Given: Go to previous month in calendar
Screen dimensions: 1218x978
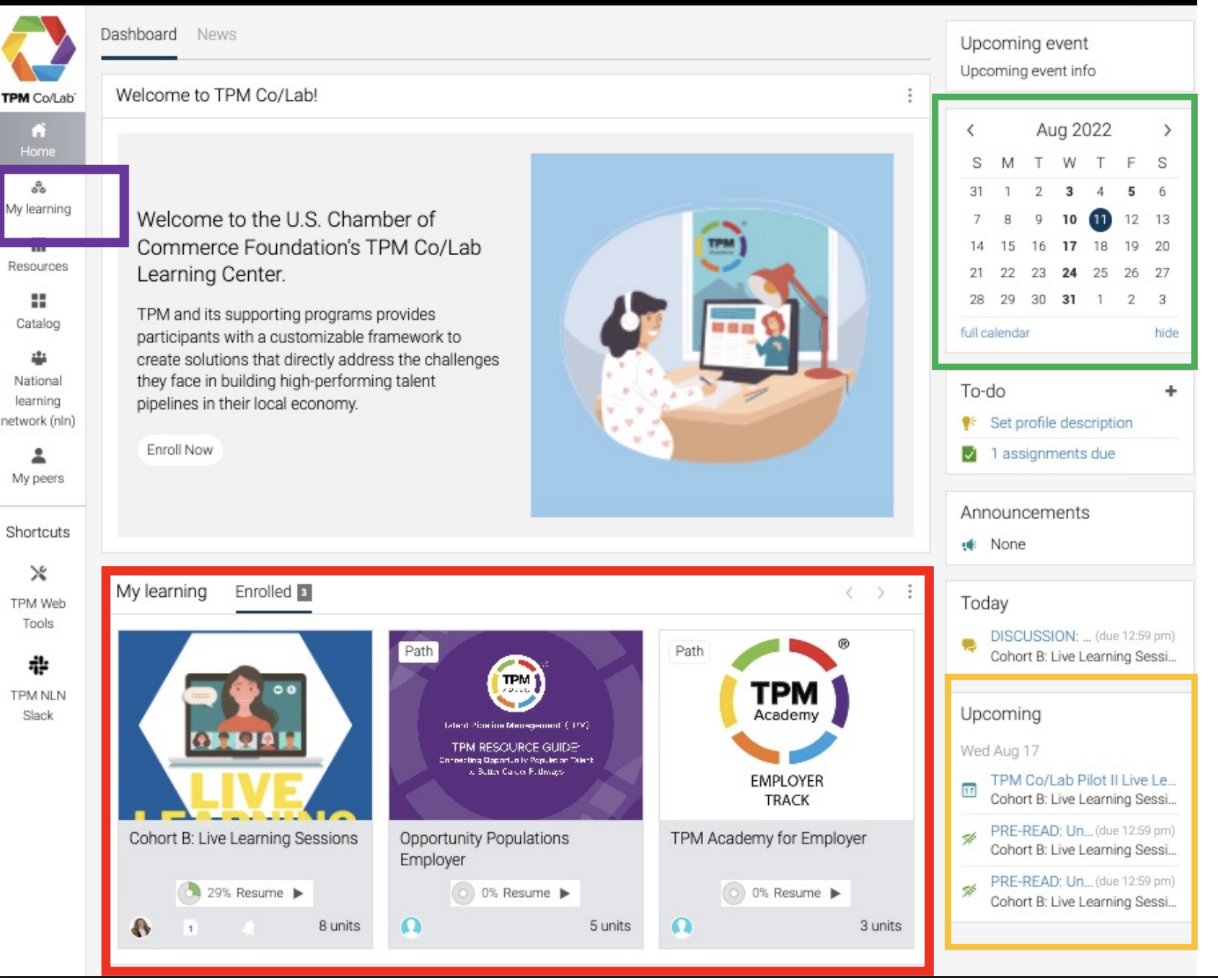Looking at the screenshot, I should 970,130.
